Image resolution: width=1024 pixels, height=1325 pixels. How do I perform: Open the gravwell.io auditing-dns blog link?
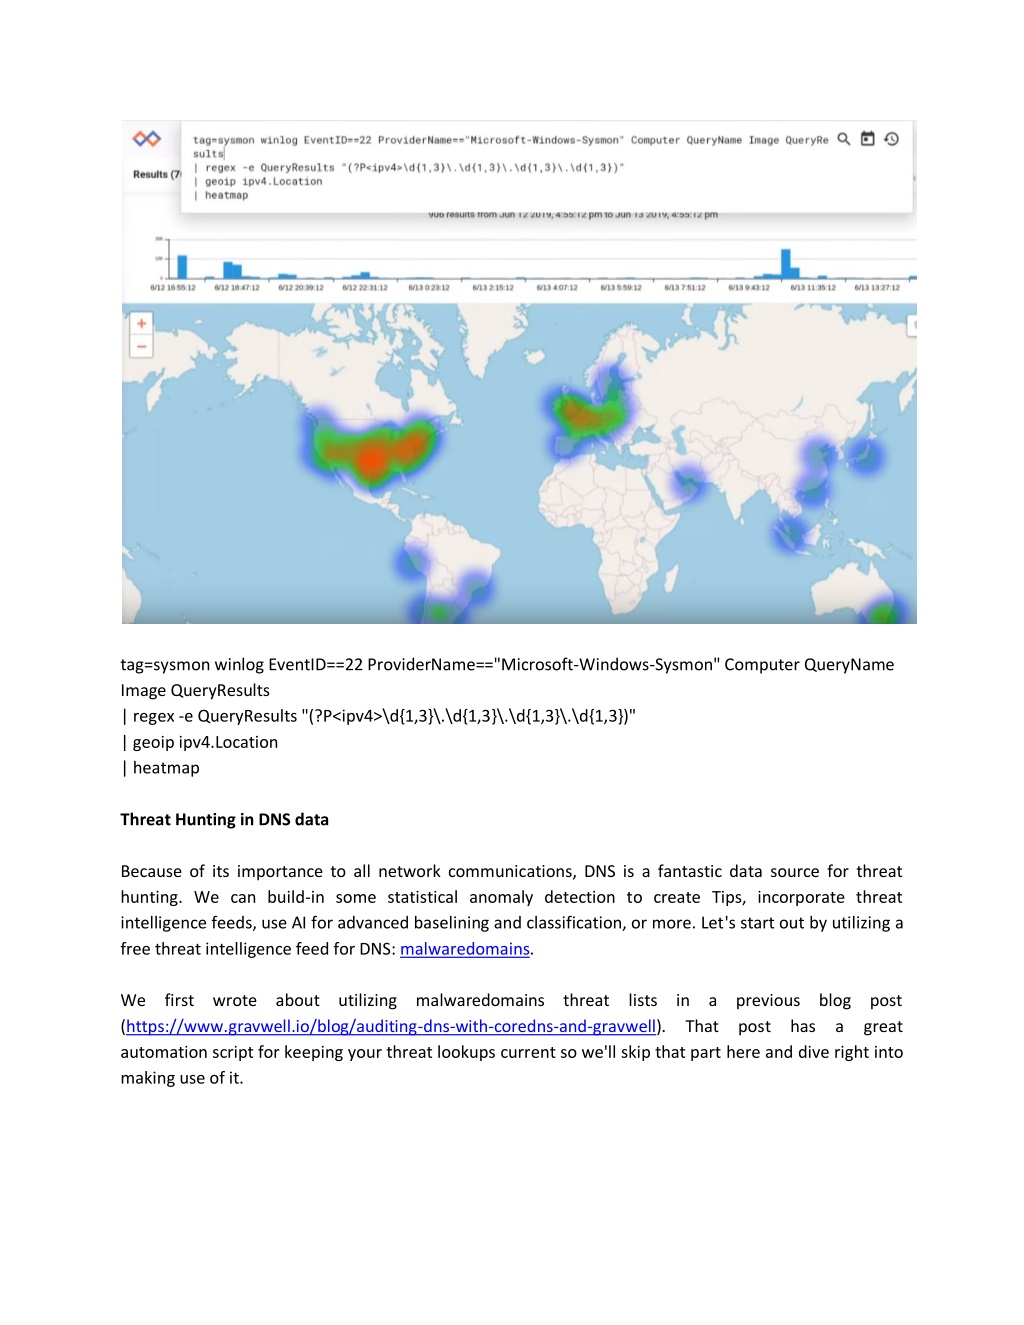[391, 1026]
